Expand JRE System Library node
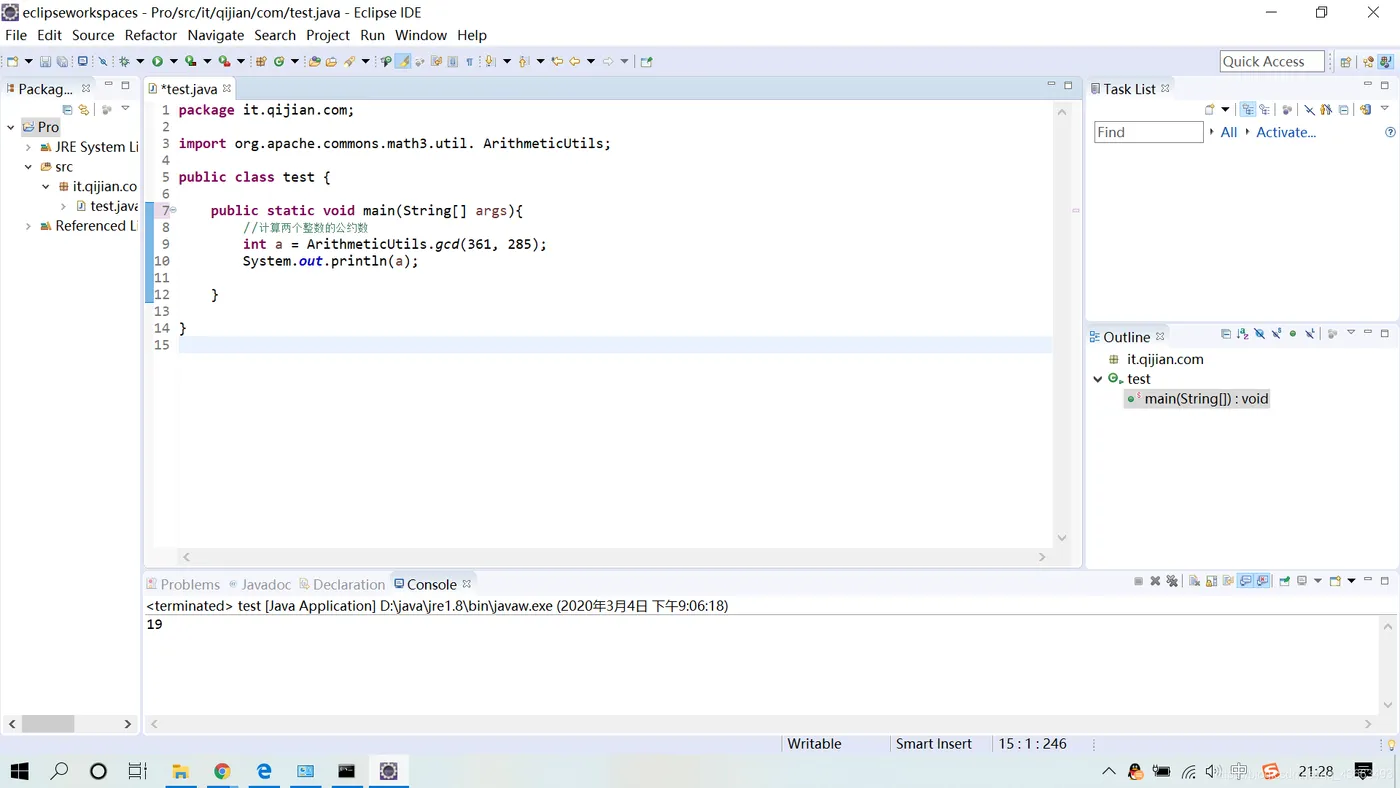This screenshot has height=788, width=1400. tap(28, 147)
